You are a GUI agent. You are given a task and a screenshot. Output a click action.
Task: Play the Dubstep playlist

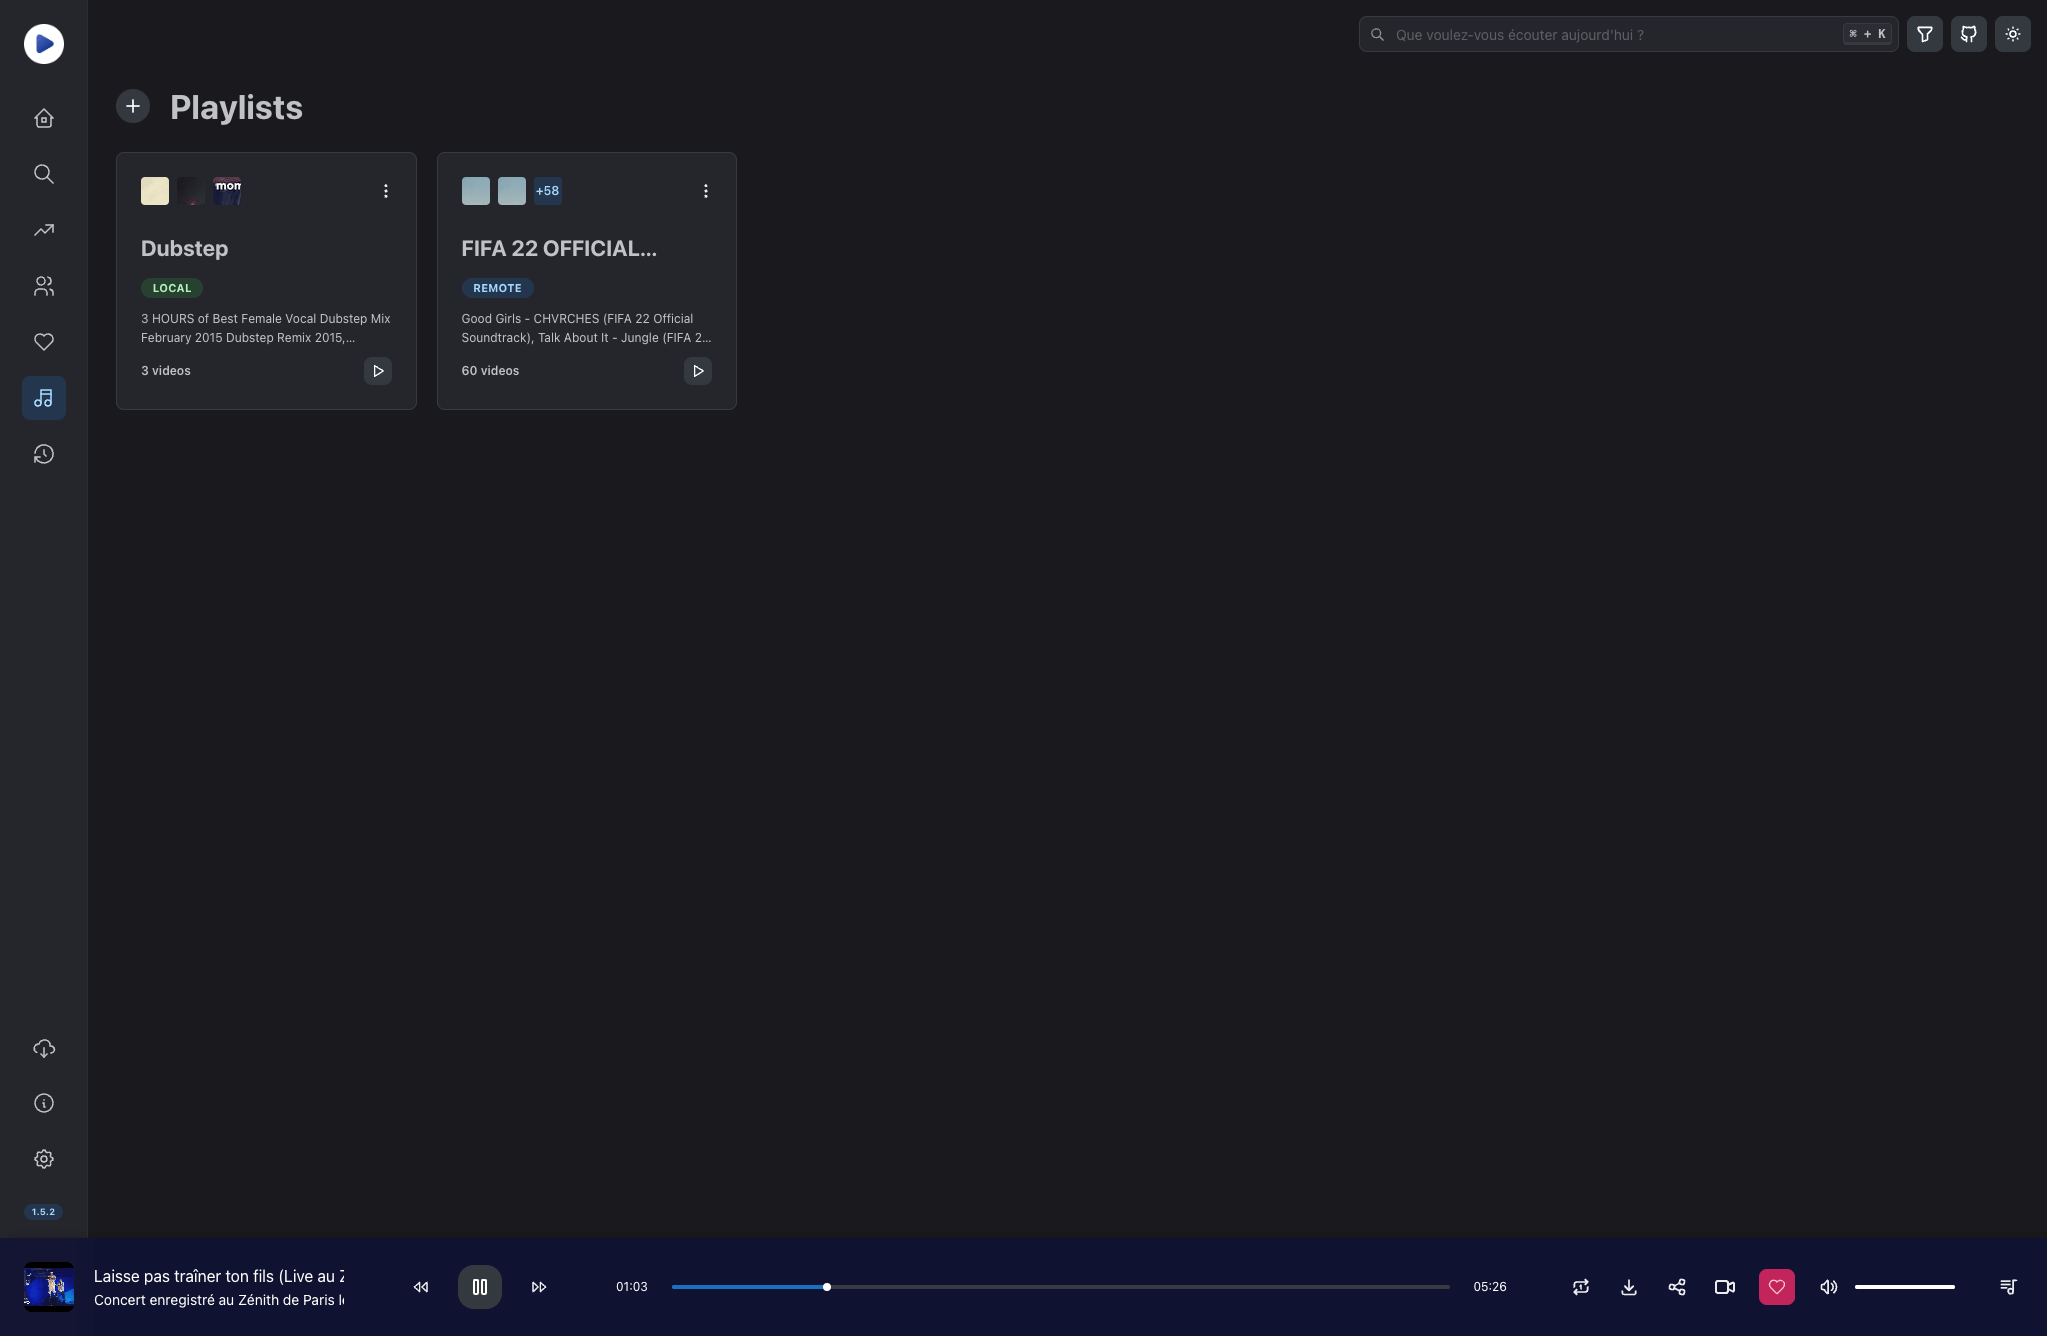pos(378,371)
